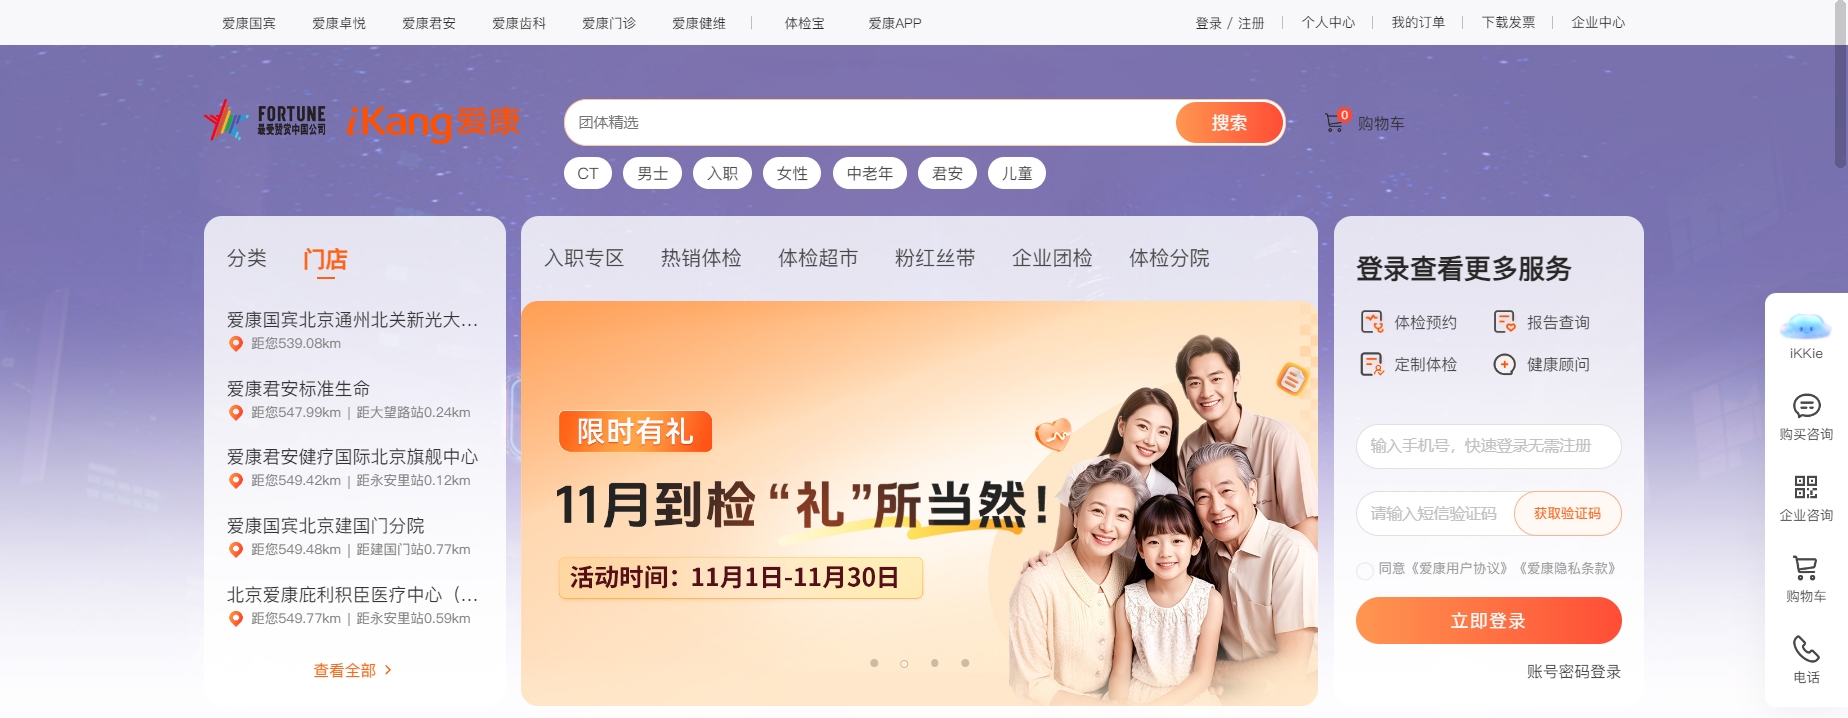Open the 体检预约 icon

(x=1372, y=322)
